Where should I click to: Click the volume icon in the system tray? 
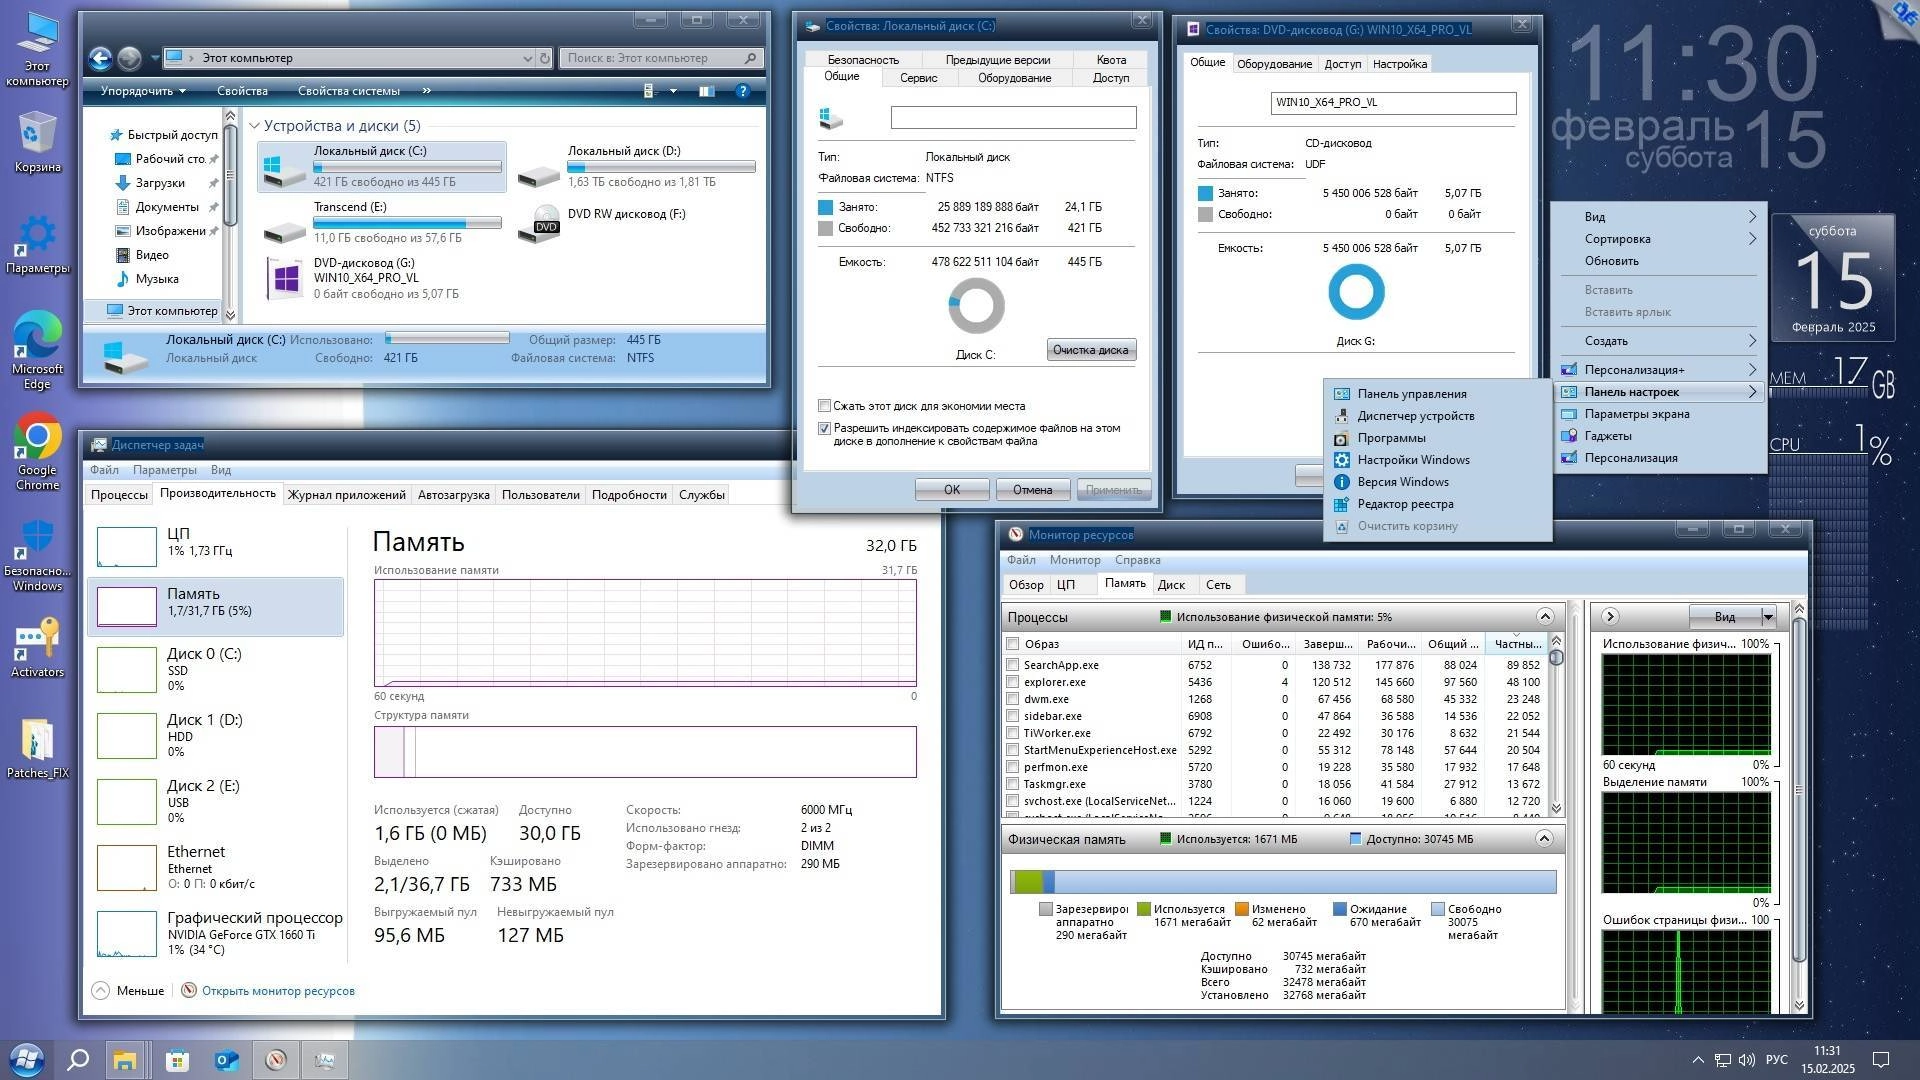(1746, 1060)
